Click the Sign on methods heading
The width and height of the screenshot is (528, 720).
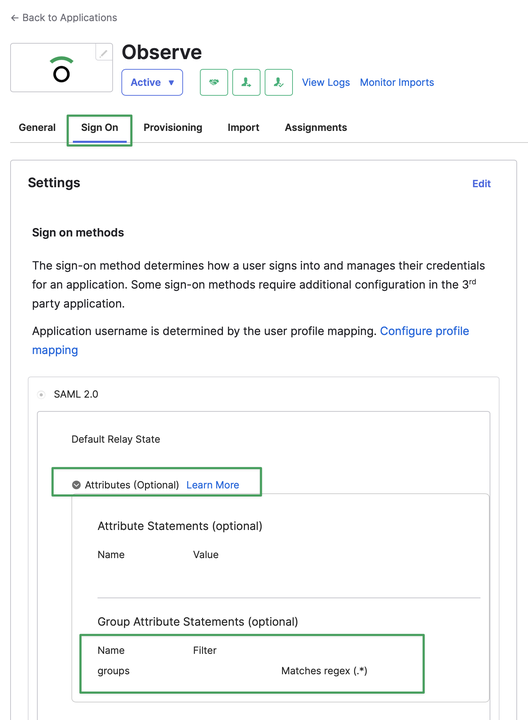click(78, 233)
